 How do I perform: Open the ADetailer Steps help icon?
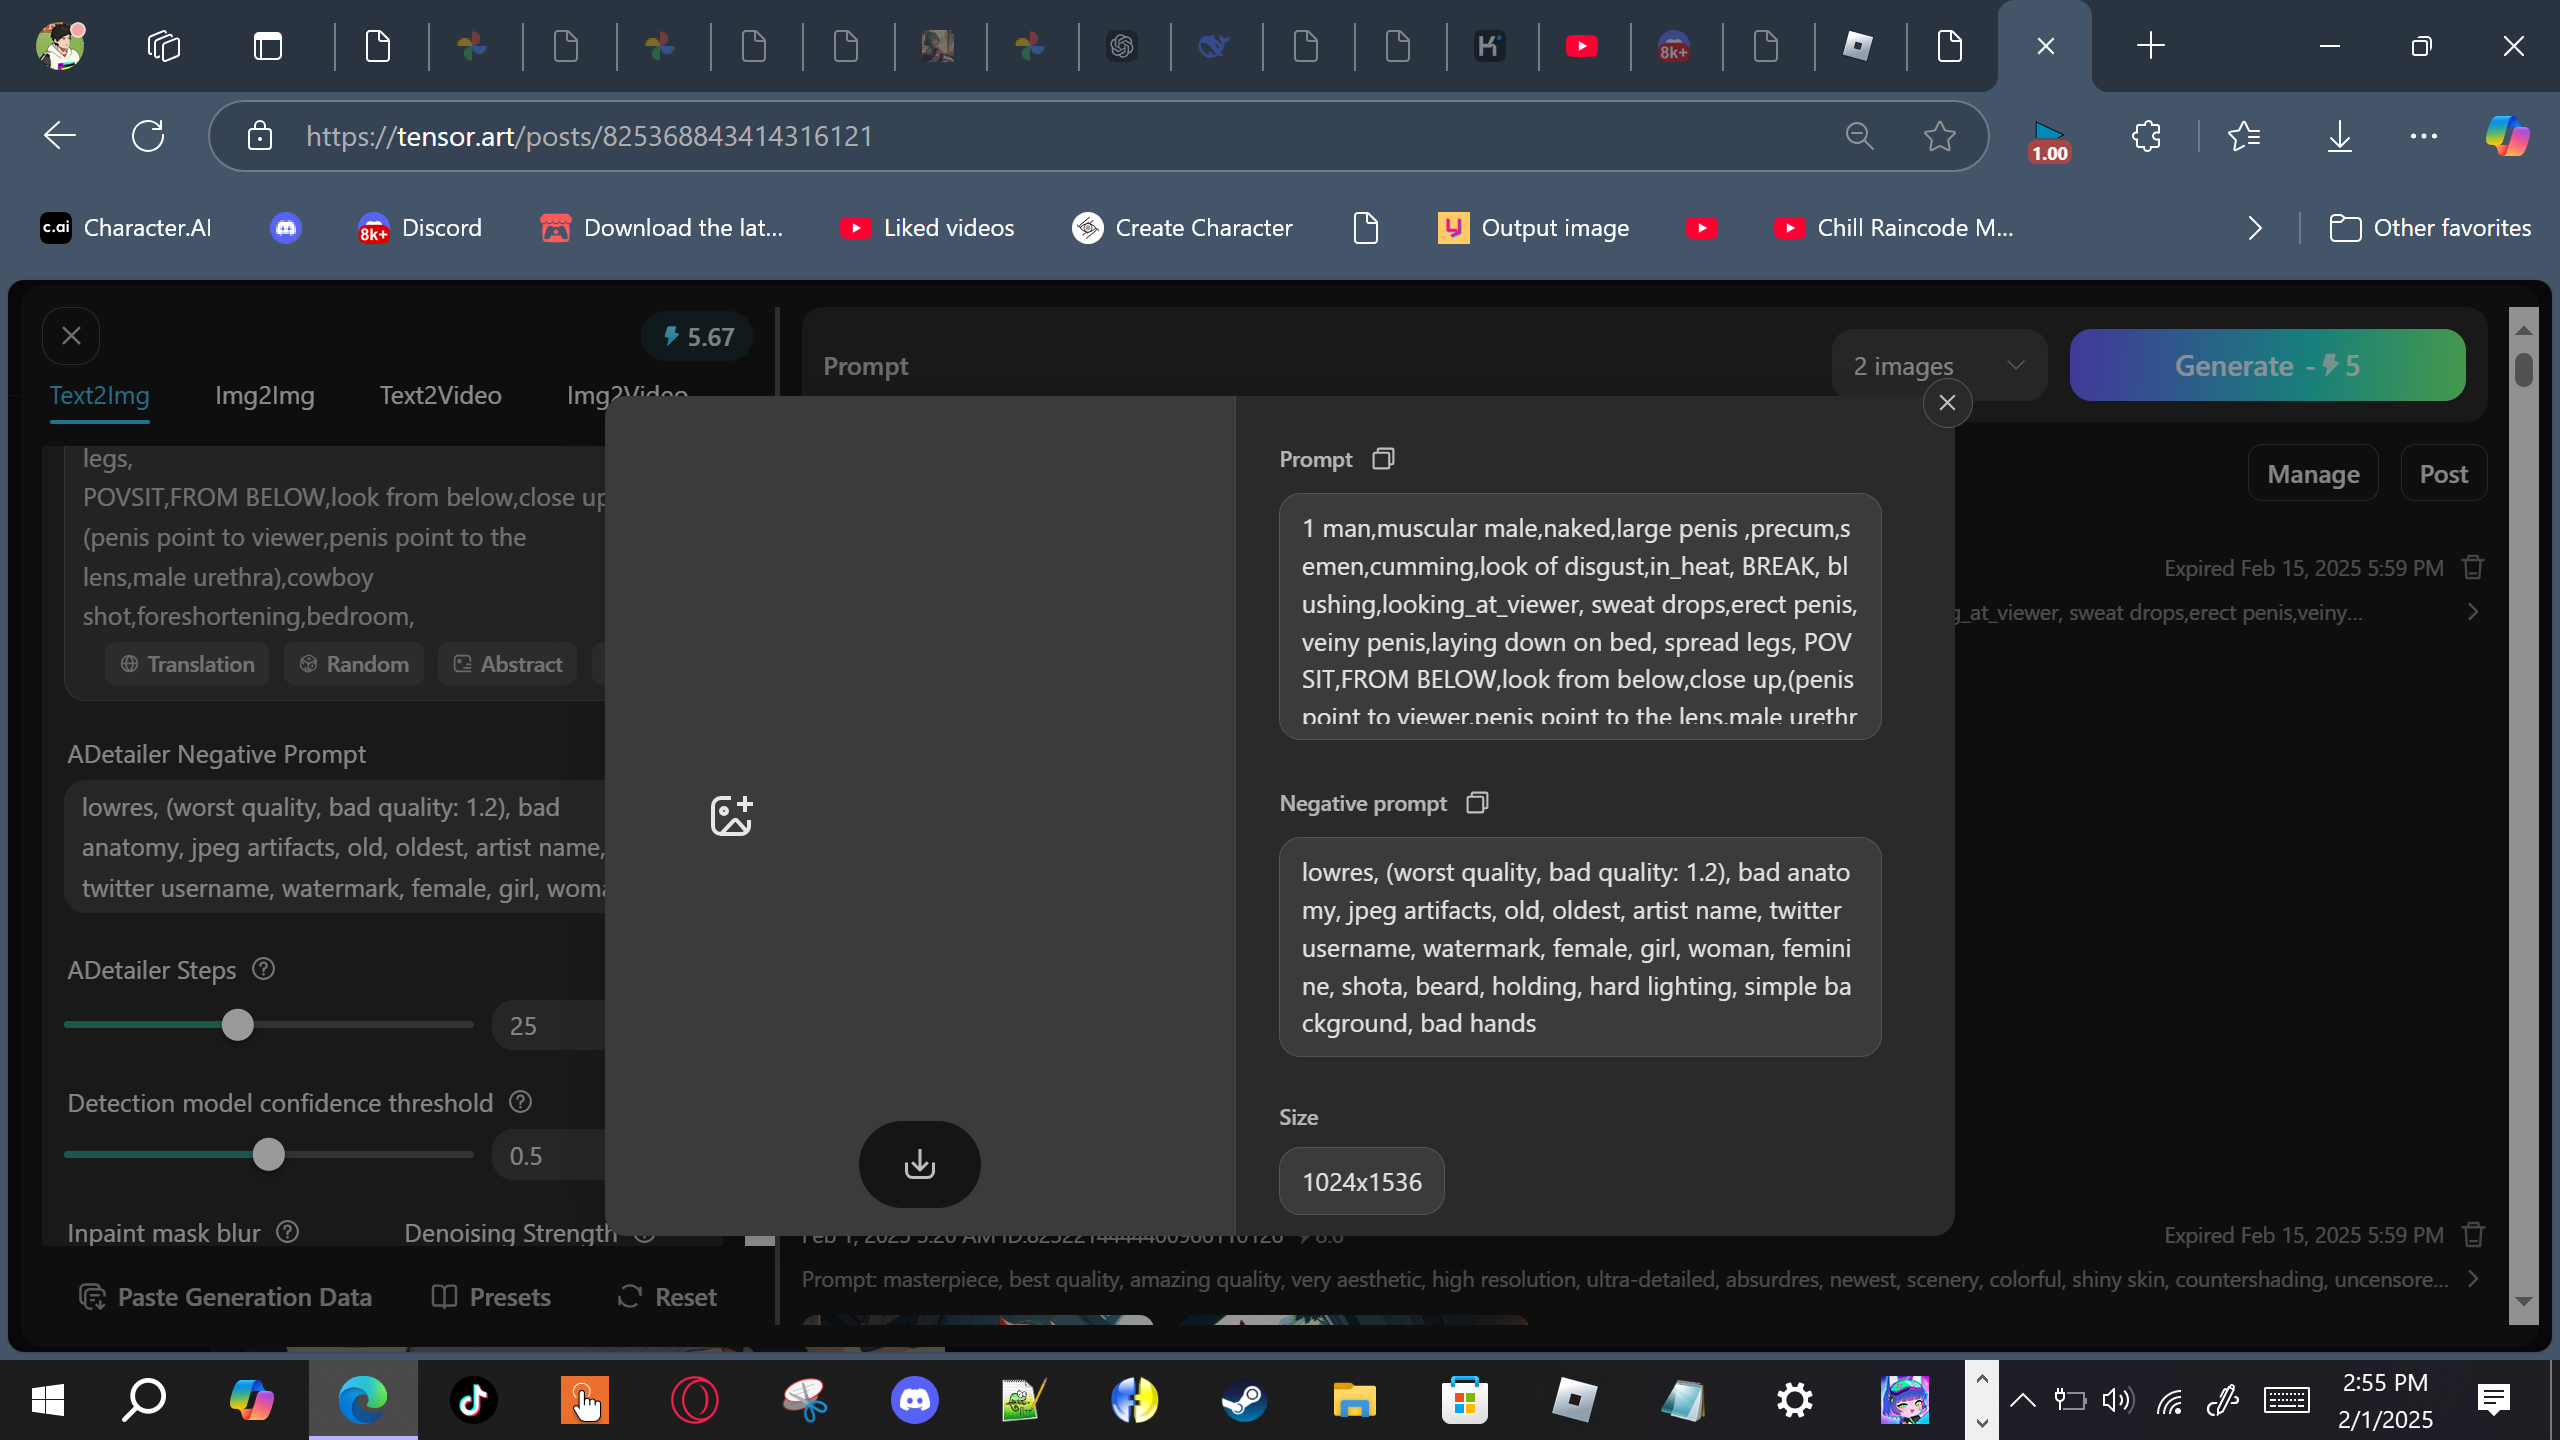pyautogui.click(x=263, y=969)
